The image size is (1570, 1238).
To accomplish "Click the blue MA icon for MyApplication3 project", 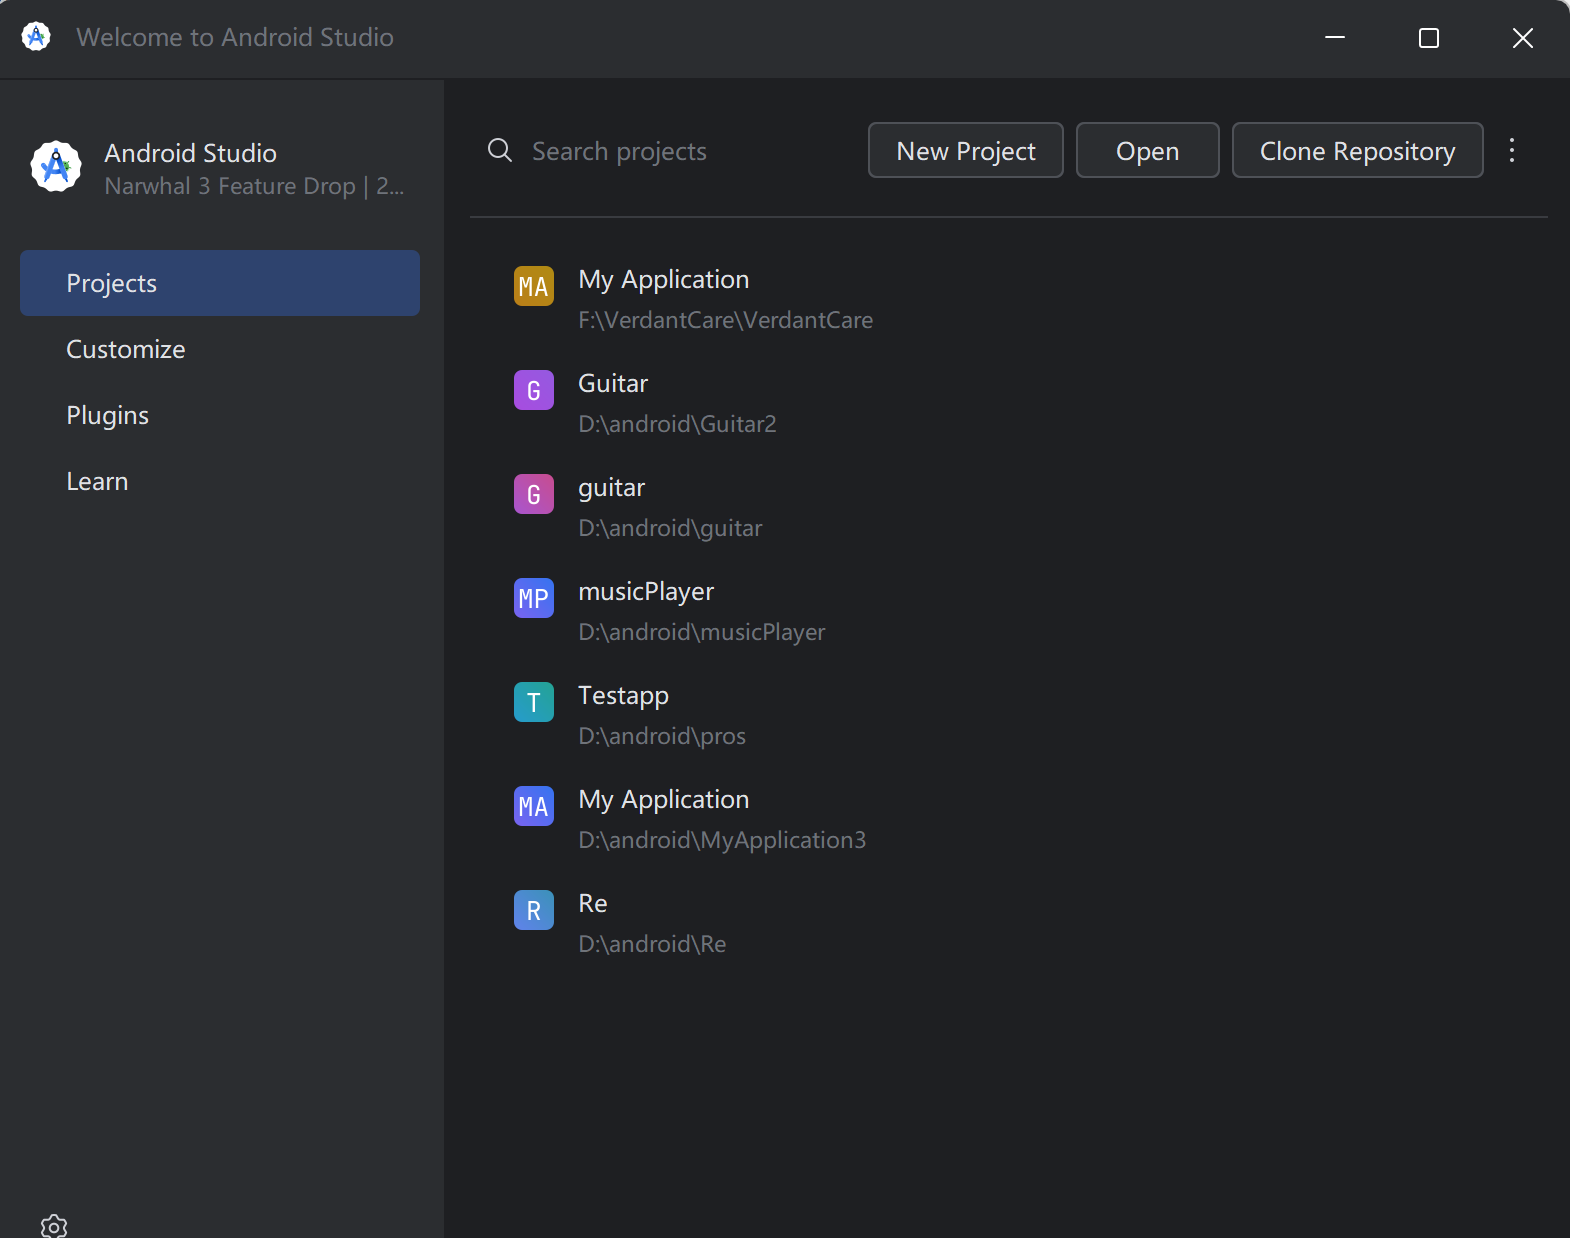I will click(534, 806).
